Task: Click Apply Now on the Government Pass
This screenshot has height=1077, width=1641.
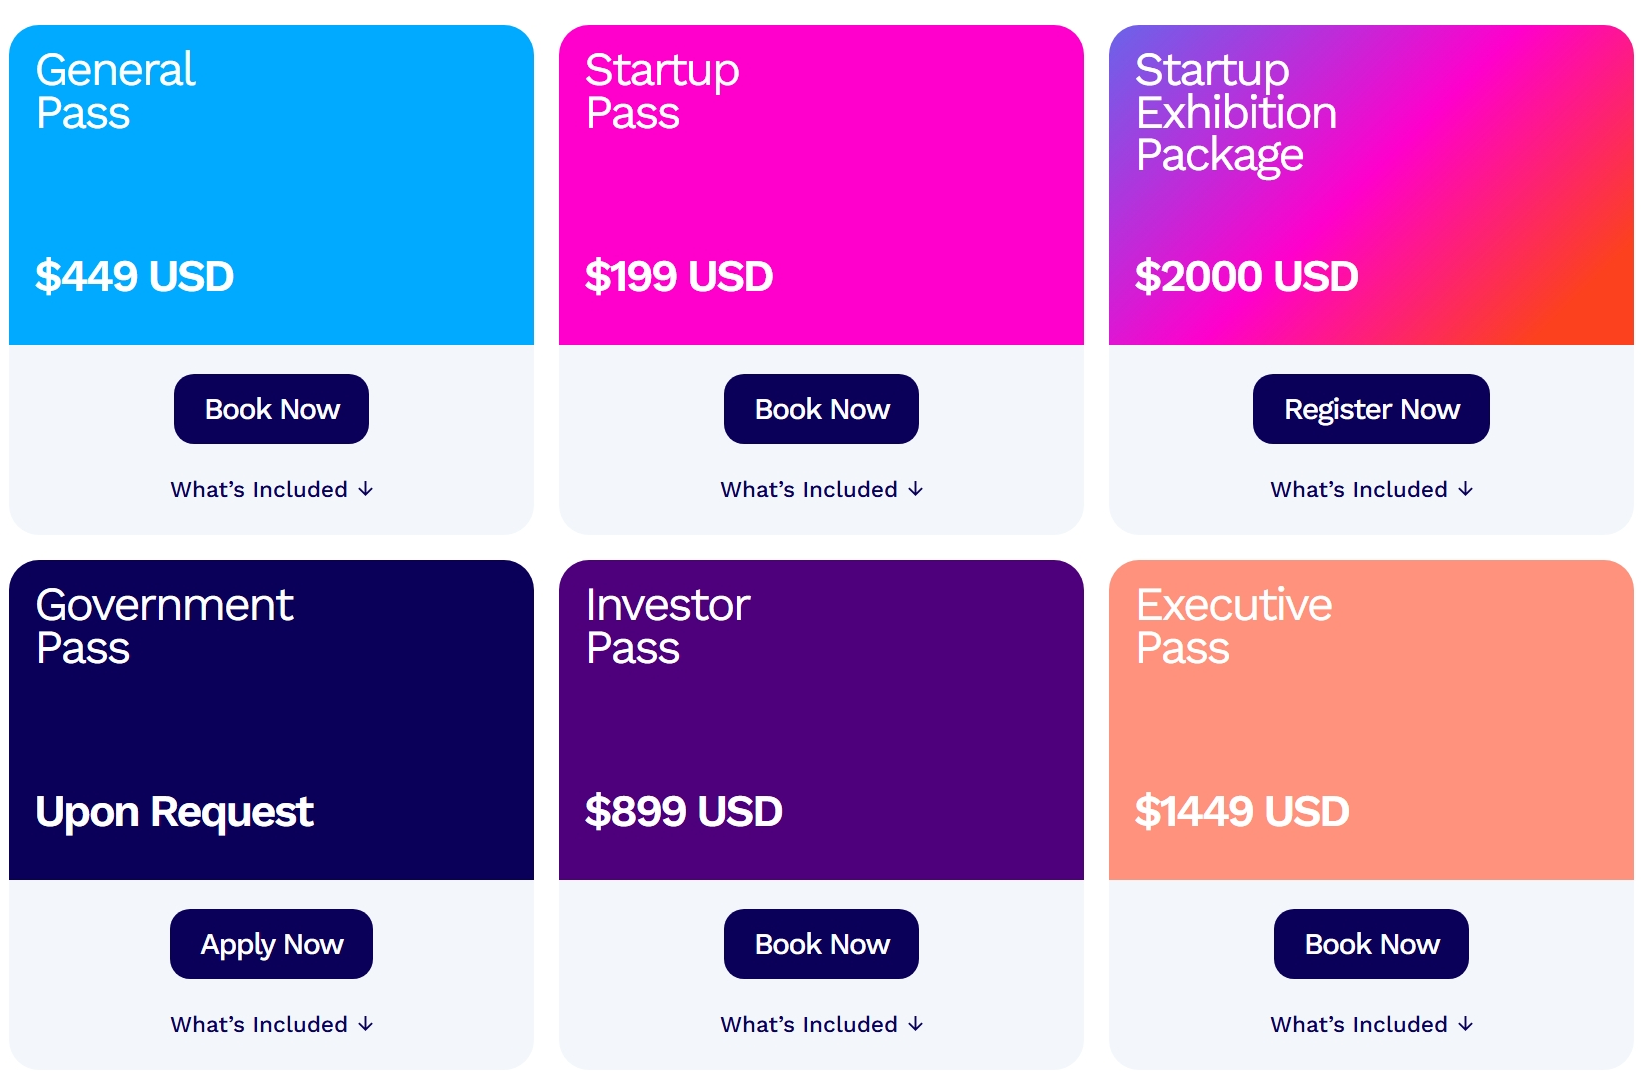Action: point(271,943)
